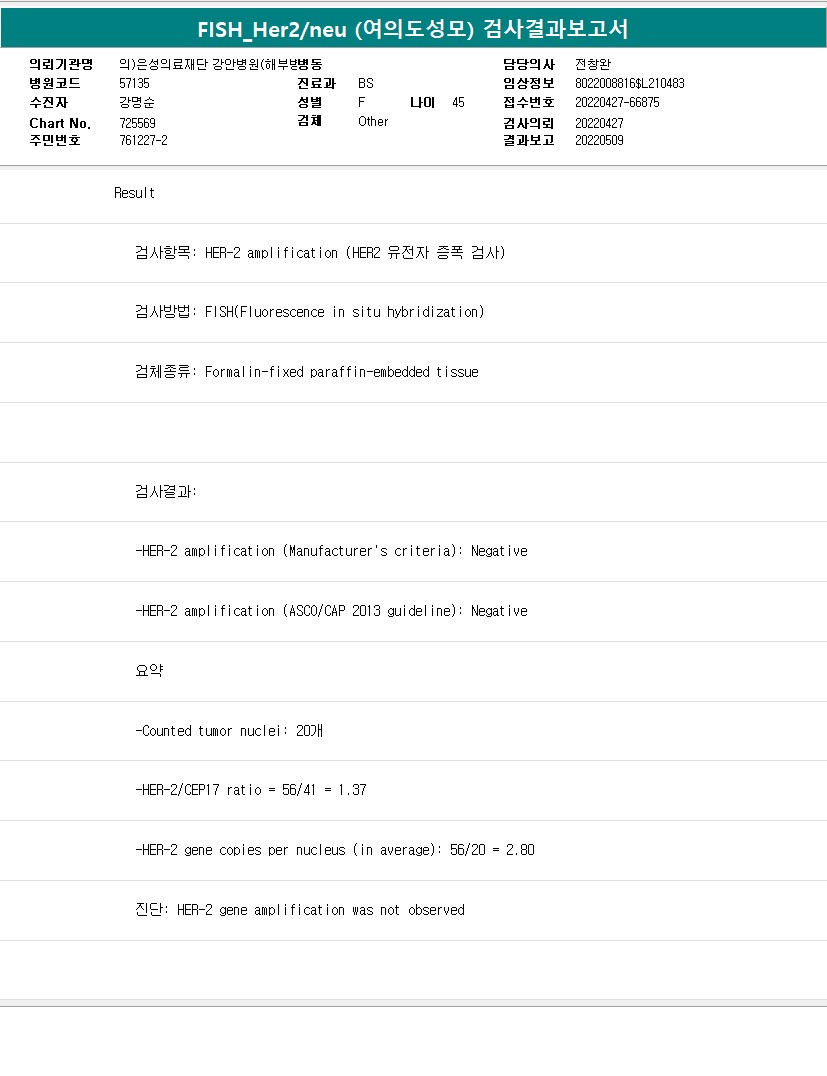Click the Result section heading
The width and height of the screenshot is (827, 1076).
(x=134, y=193)
